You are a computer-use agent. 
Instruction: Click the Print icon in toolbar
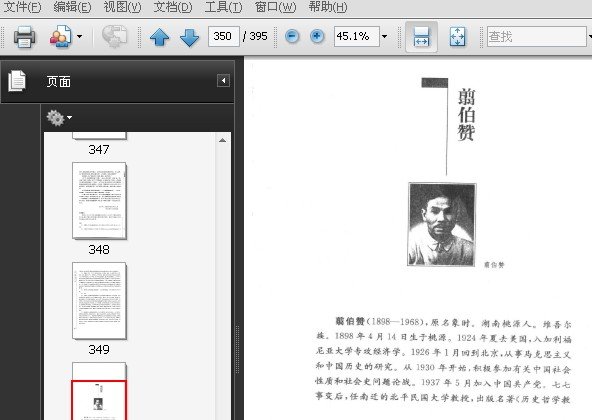25,37
